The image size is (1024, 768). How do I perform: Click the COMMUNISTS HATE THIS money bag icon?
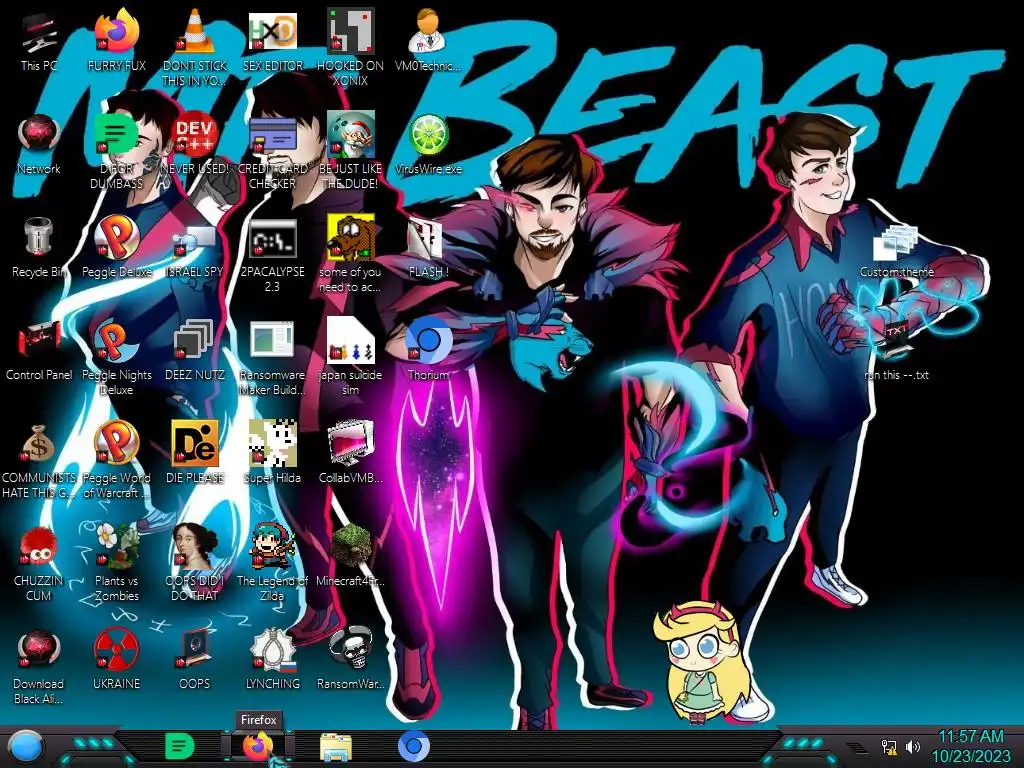point(39,443)
